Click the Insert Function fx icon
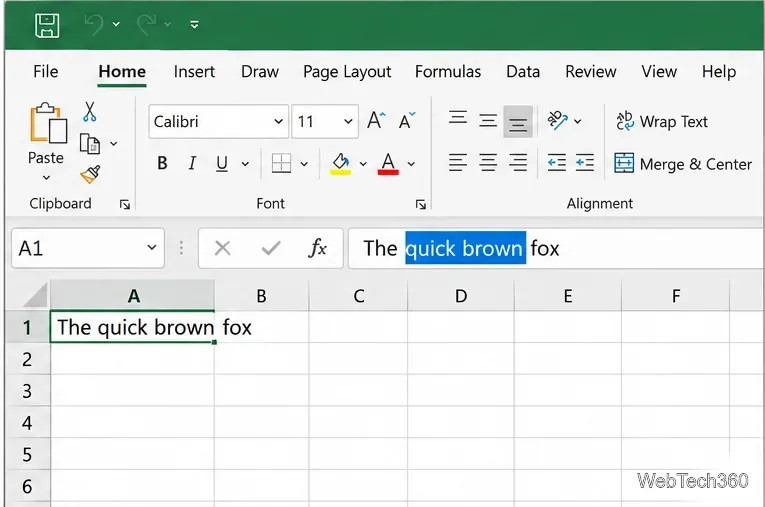765x507 pixels. click(318, 248)
